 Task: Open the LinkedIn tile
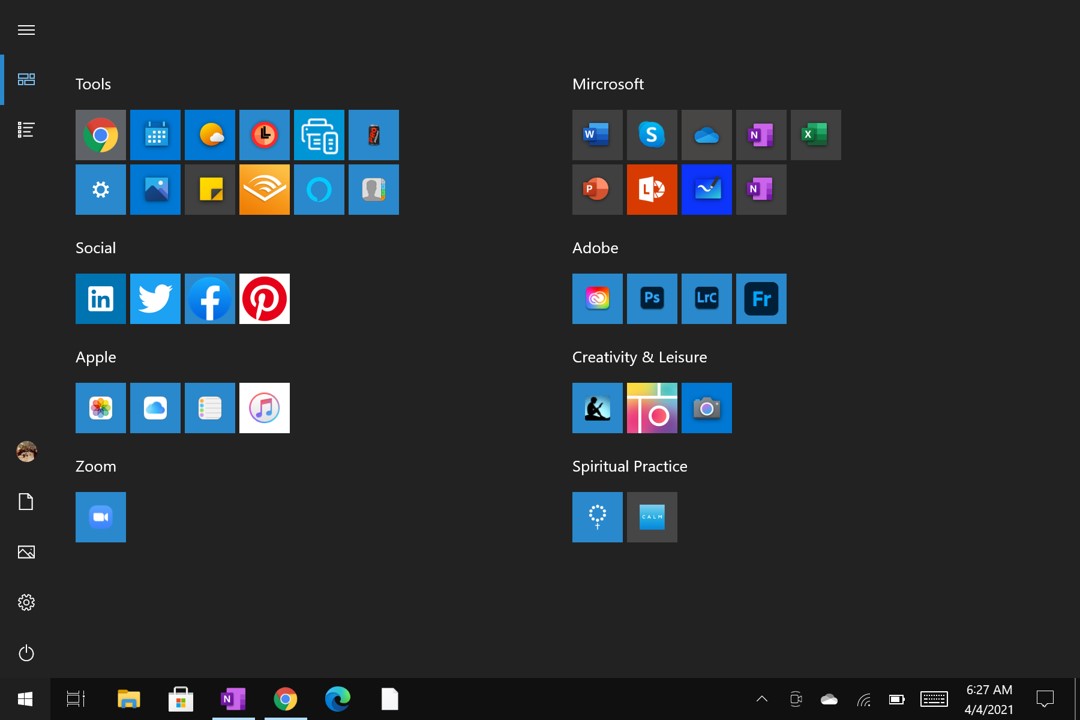tap(101, 299)
